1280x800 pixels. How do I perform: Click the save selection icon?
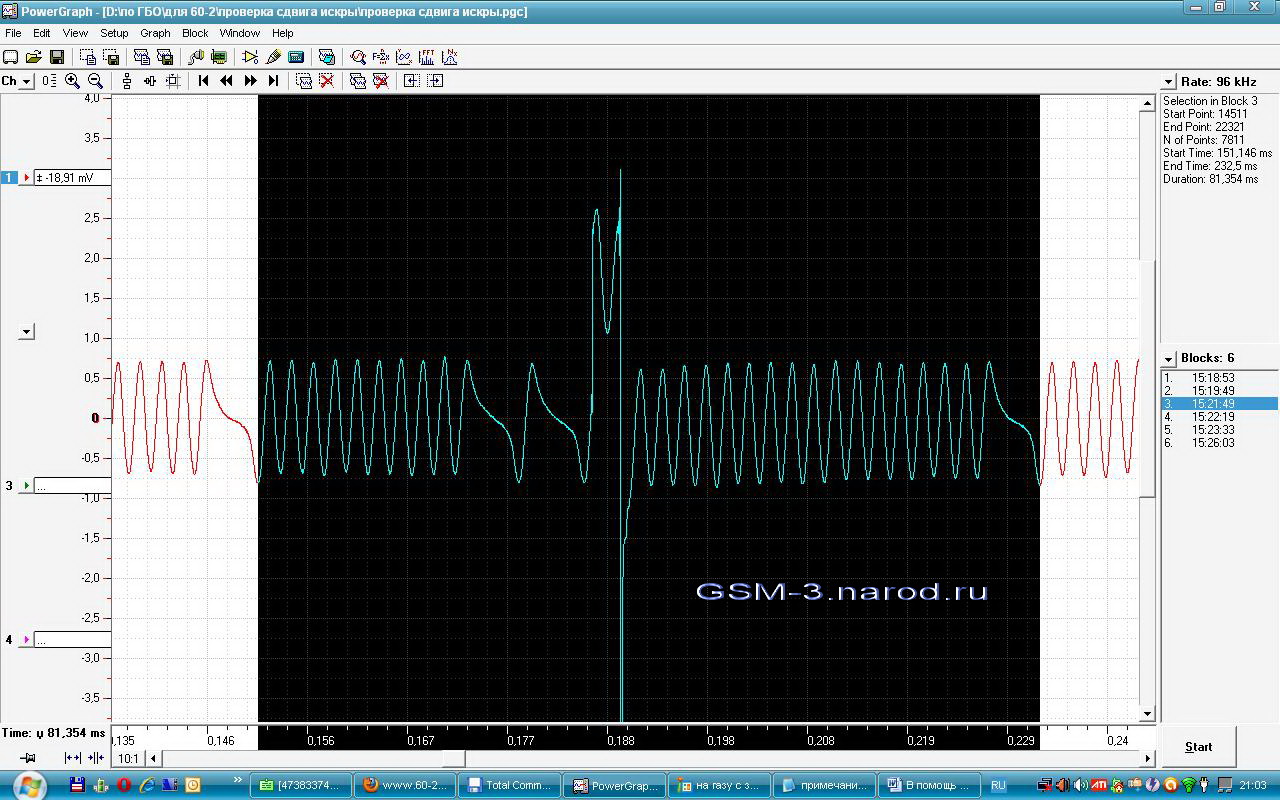pyautogui.click(x=111, y=57)
